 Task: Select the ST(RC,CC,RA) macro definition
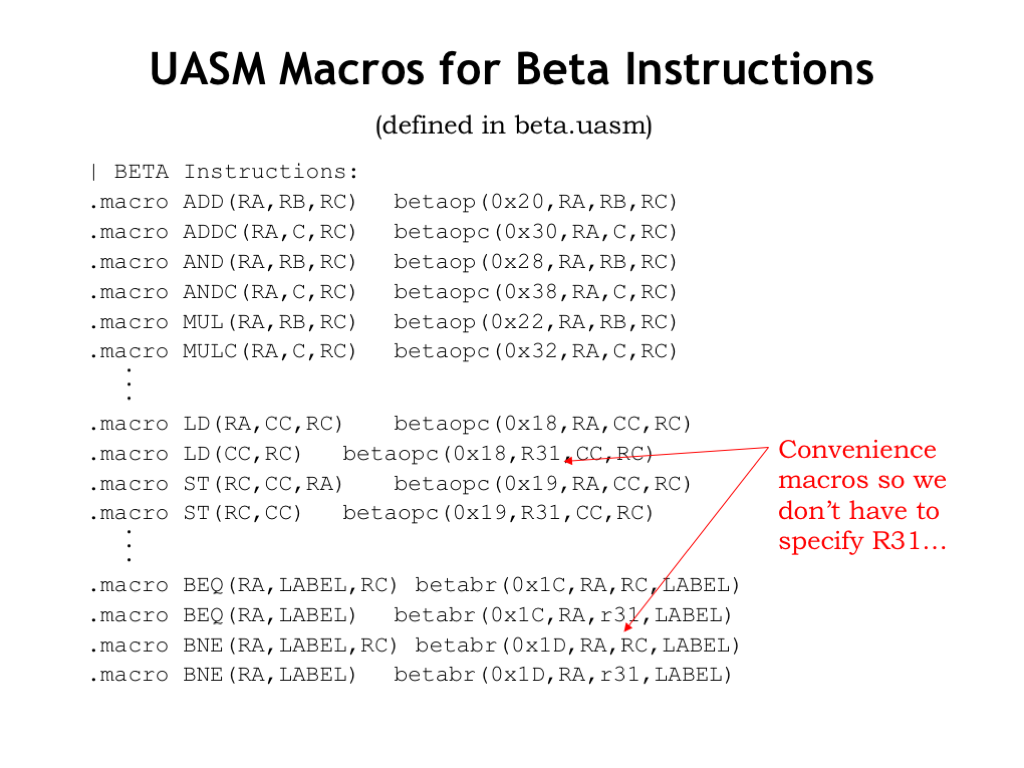click(x=390, y=484)
